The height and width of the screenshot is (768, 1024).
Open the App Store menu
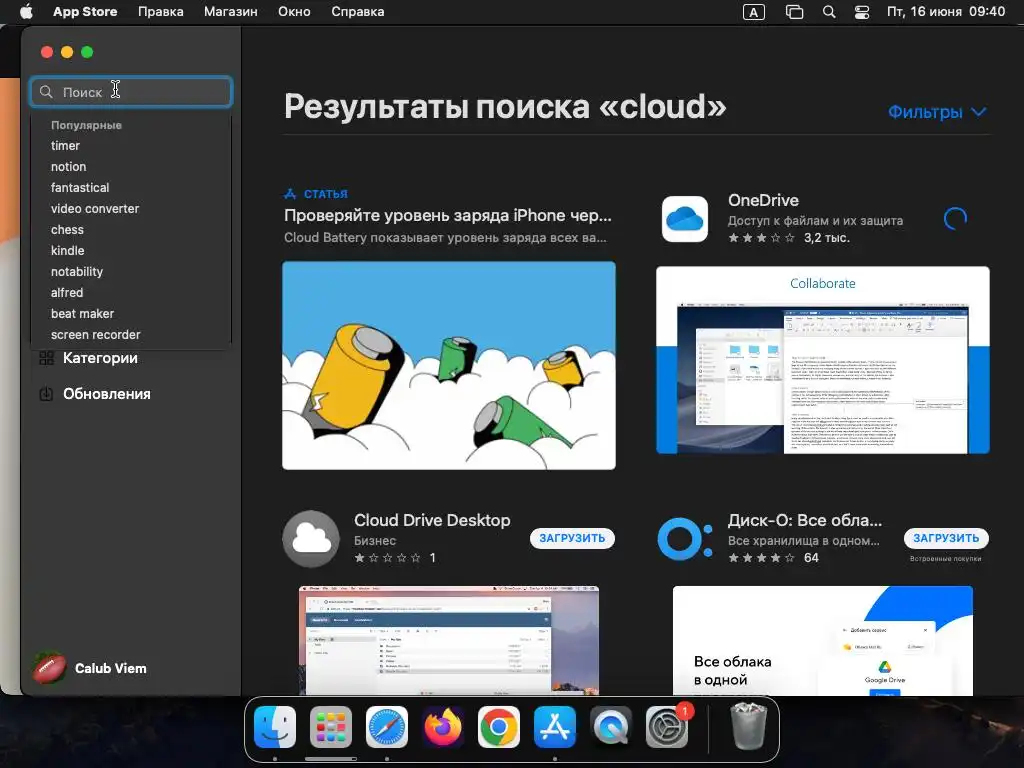[x=85, y=12]
